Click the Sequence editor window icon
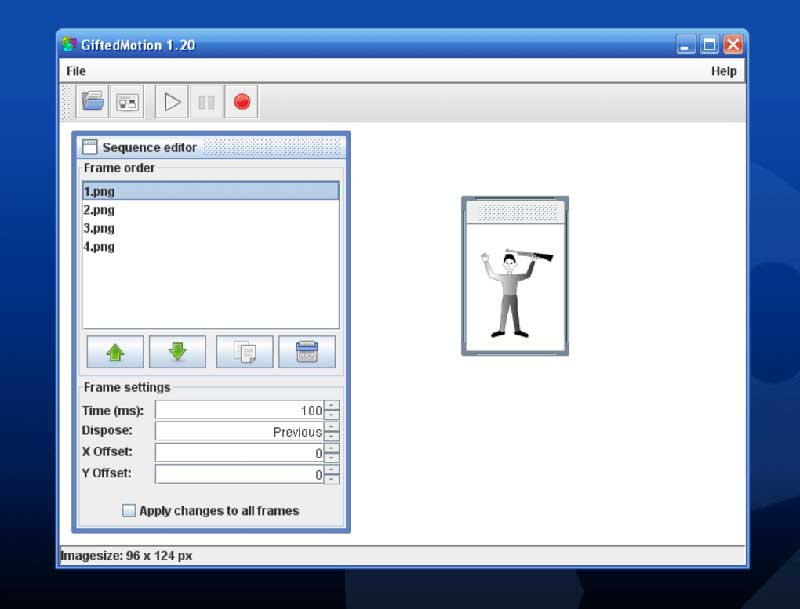Screen dimensions: 800x609 [90, 147]
